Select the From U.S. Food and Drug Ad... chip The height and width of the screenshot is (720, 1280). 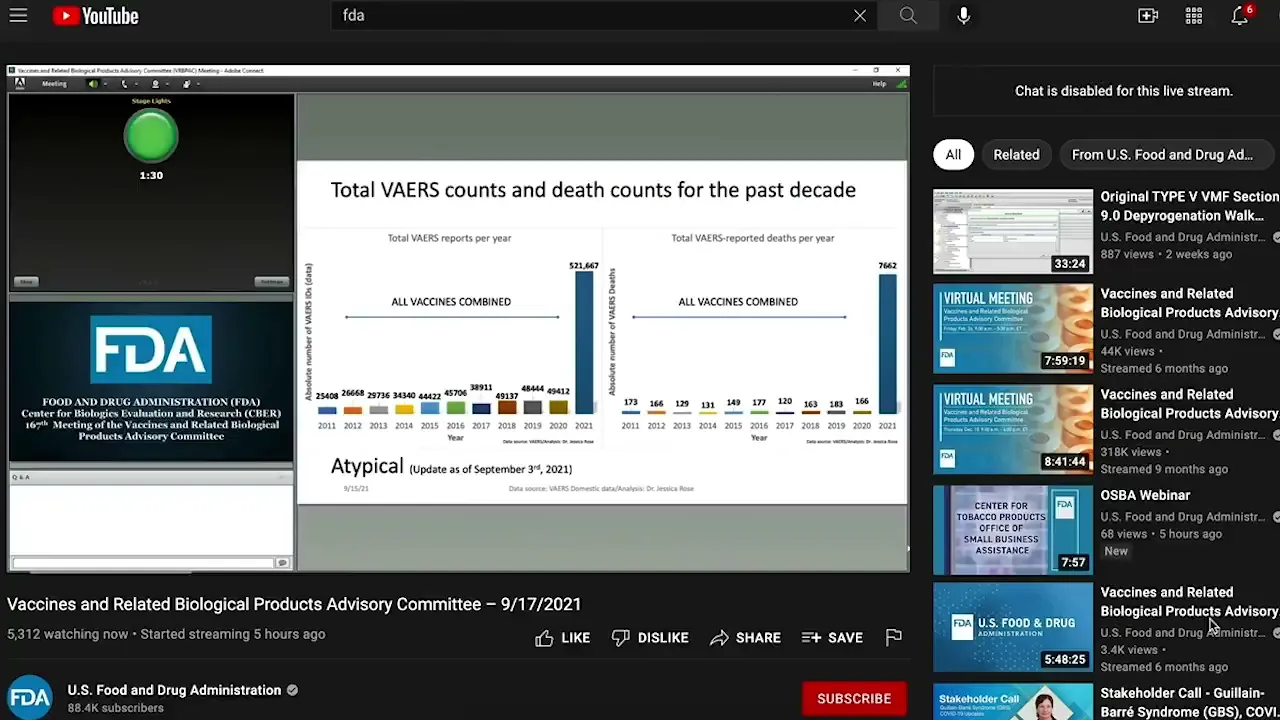pos(1162,155)
